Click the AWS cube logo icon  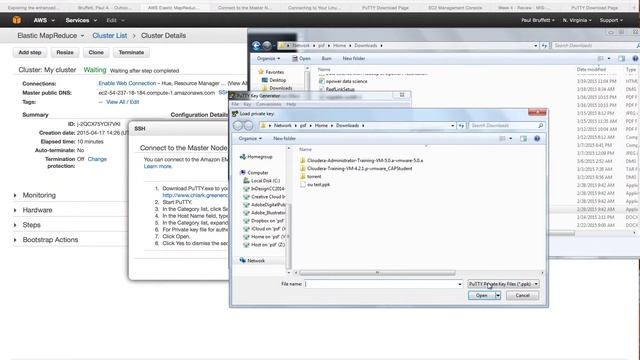(16, 20)
